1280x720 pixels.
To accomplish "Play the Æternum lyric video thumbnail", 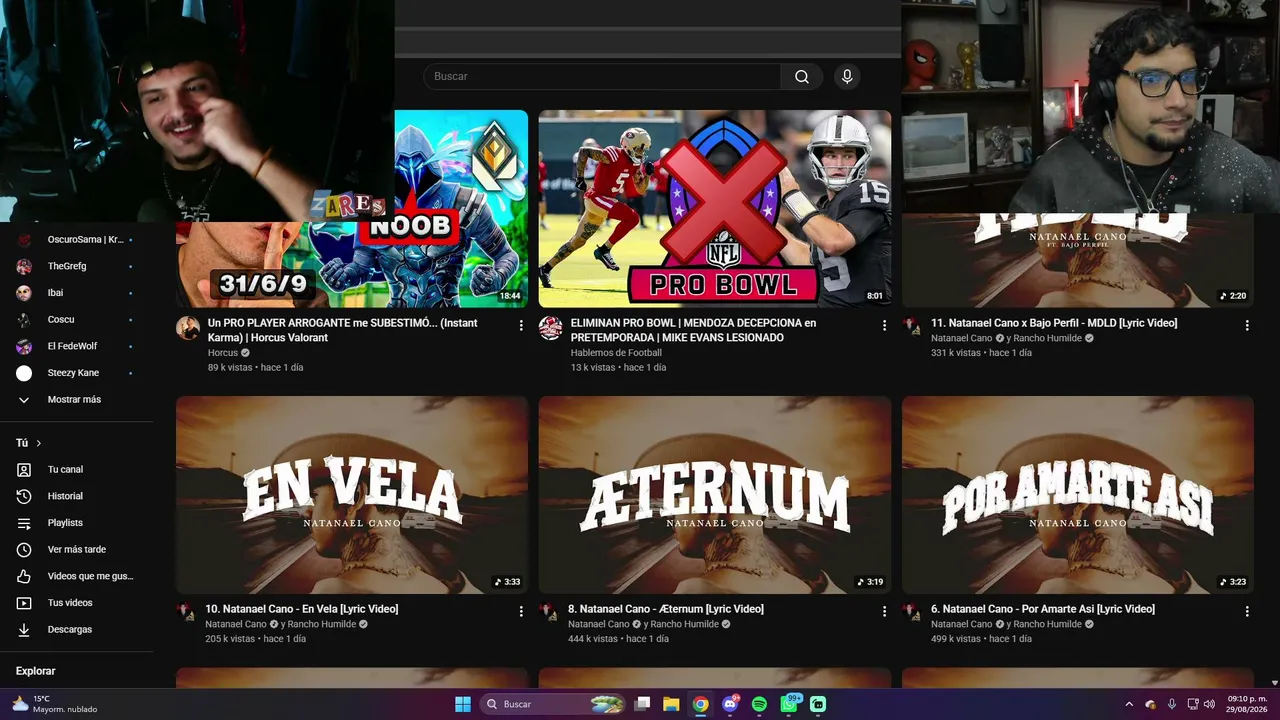I will tap(715, 495).
